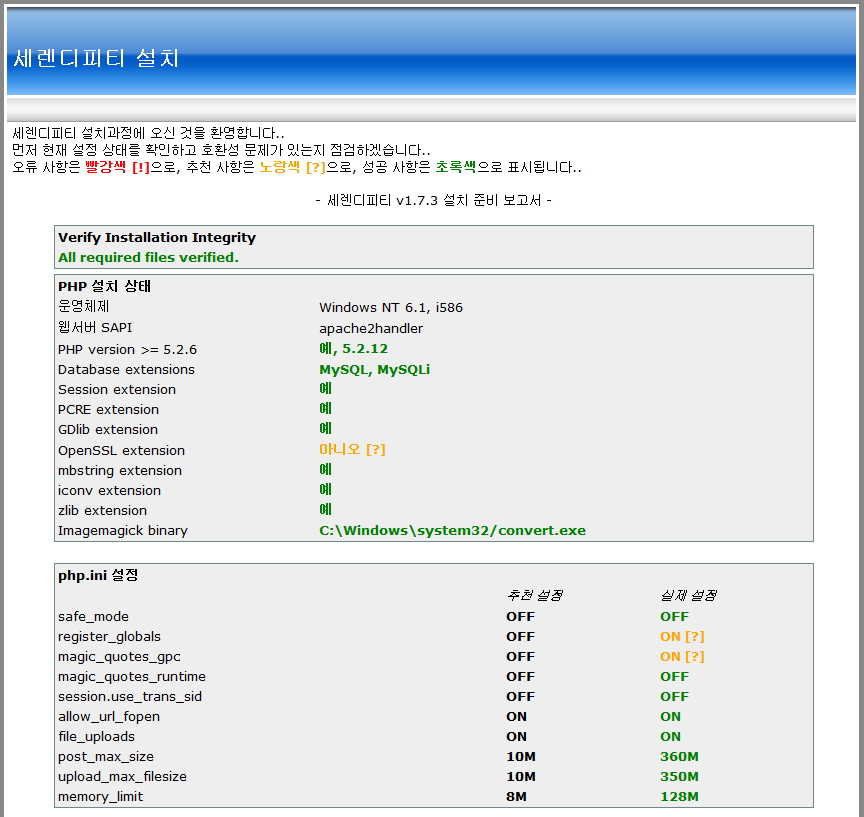The image size is (864, 817).
Task: Click the 'OpenSSL extension' label
Action: point(121,450)
